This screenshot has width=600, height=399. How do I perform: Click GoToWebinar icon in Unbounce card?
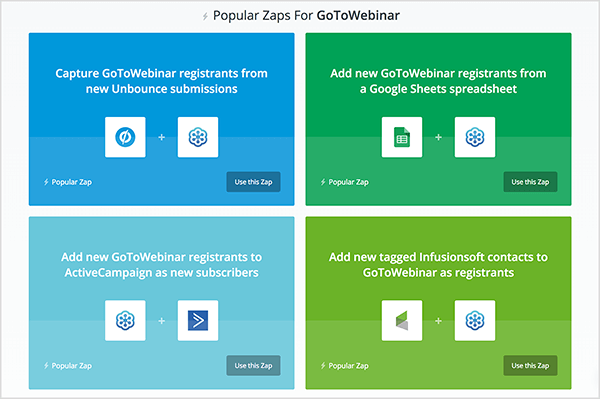pyautogui.click(x=198, y=137)
